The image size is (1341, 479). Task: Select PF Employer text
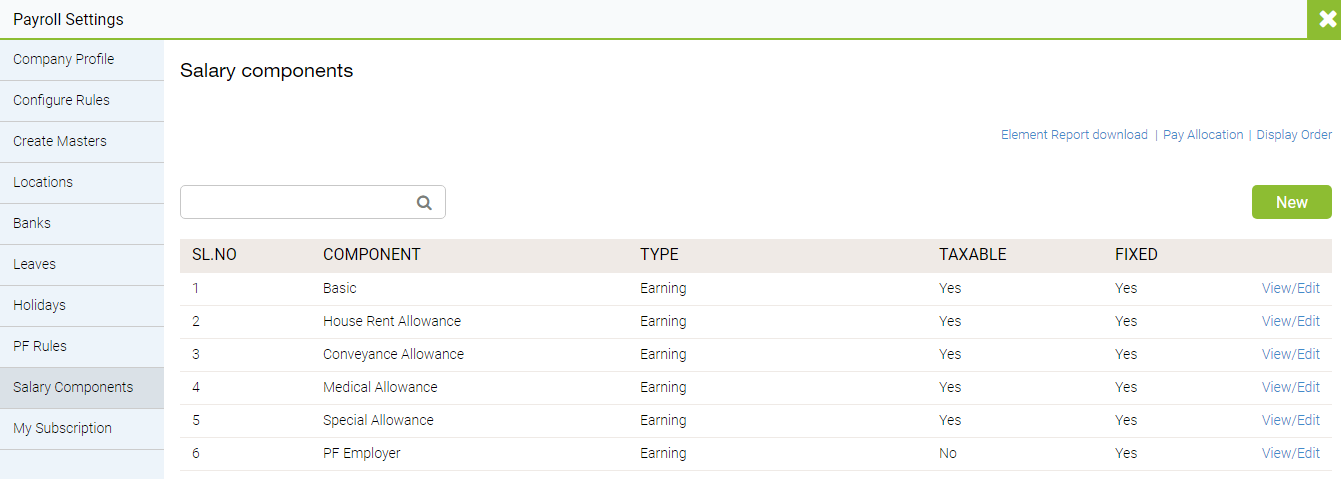pyautogui.click(x=362, y=453)
